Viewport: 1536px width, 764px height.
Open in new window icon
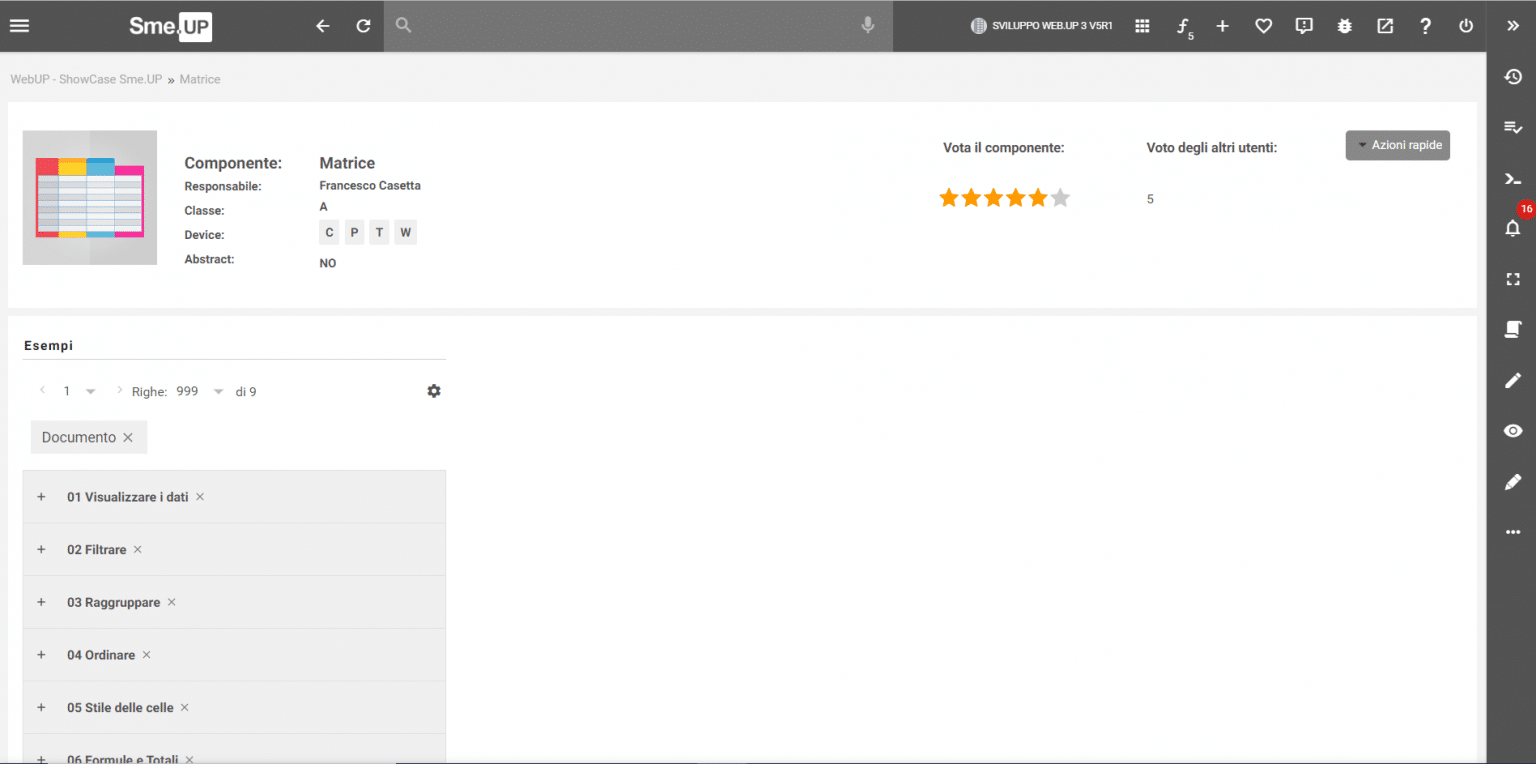tap(1385, 26)
